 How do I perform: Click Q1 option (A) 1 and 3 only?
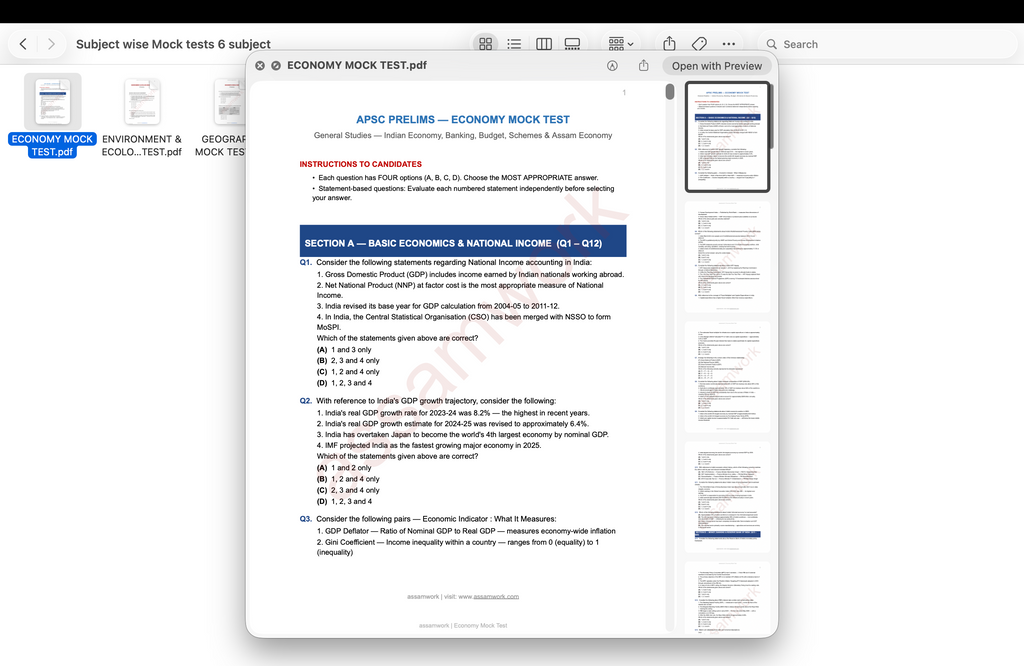[344, 349]
